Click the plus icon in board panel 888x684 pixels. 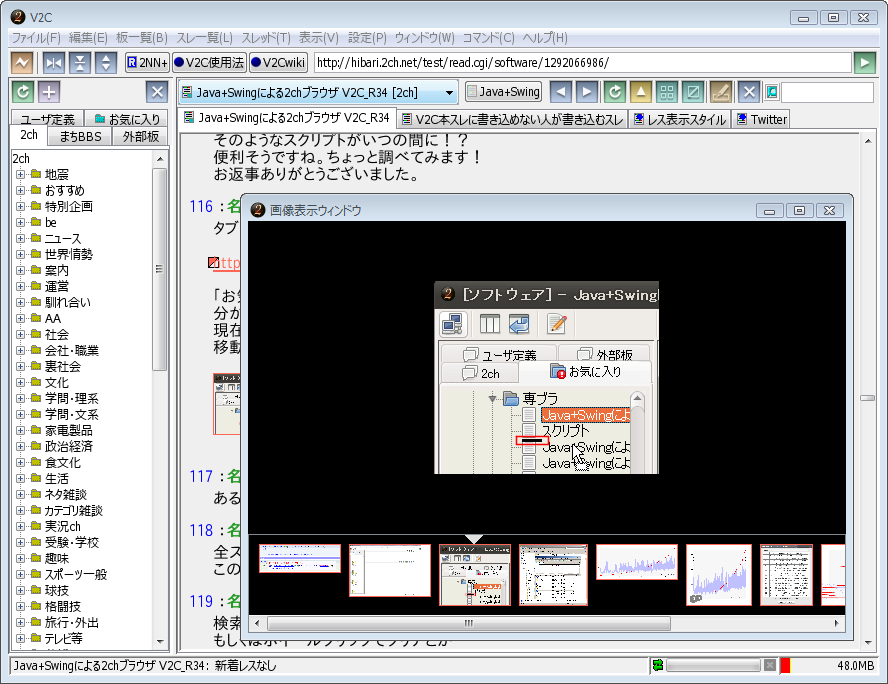(x=49, y=92)
